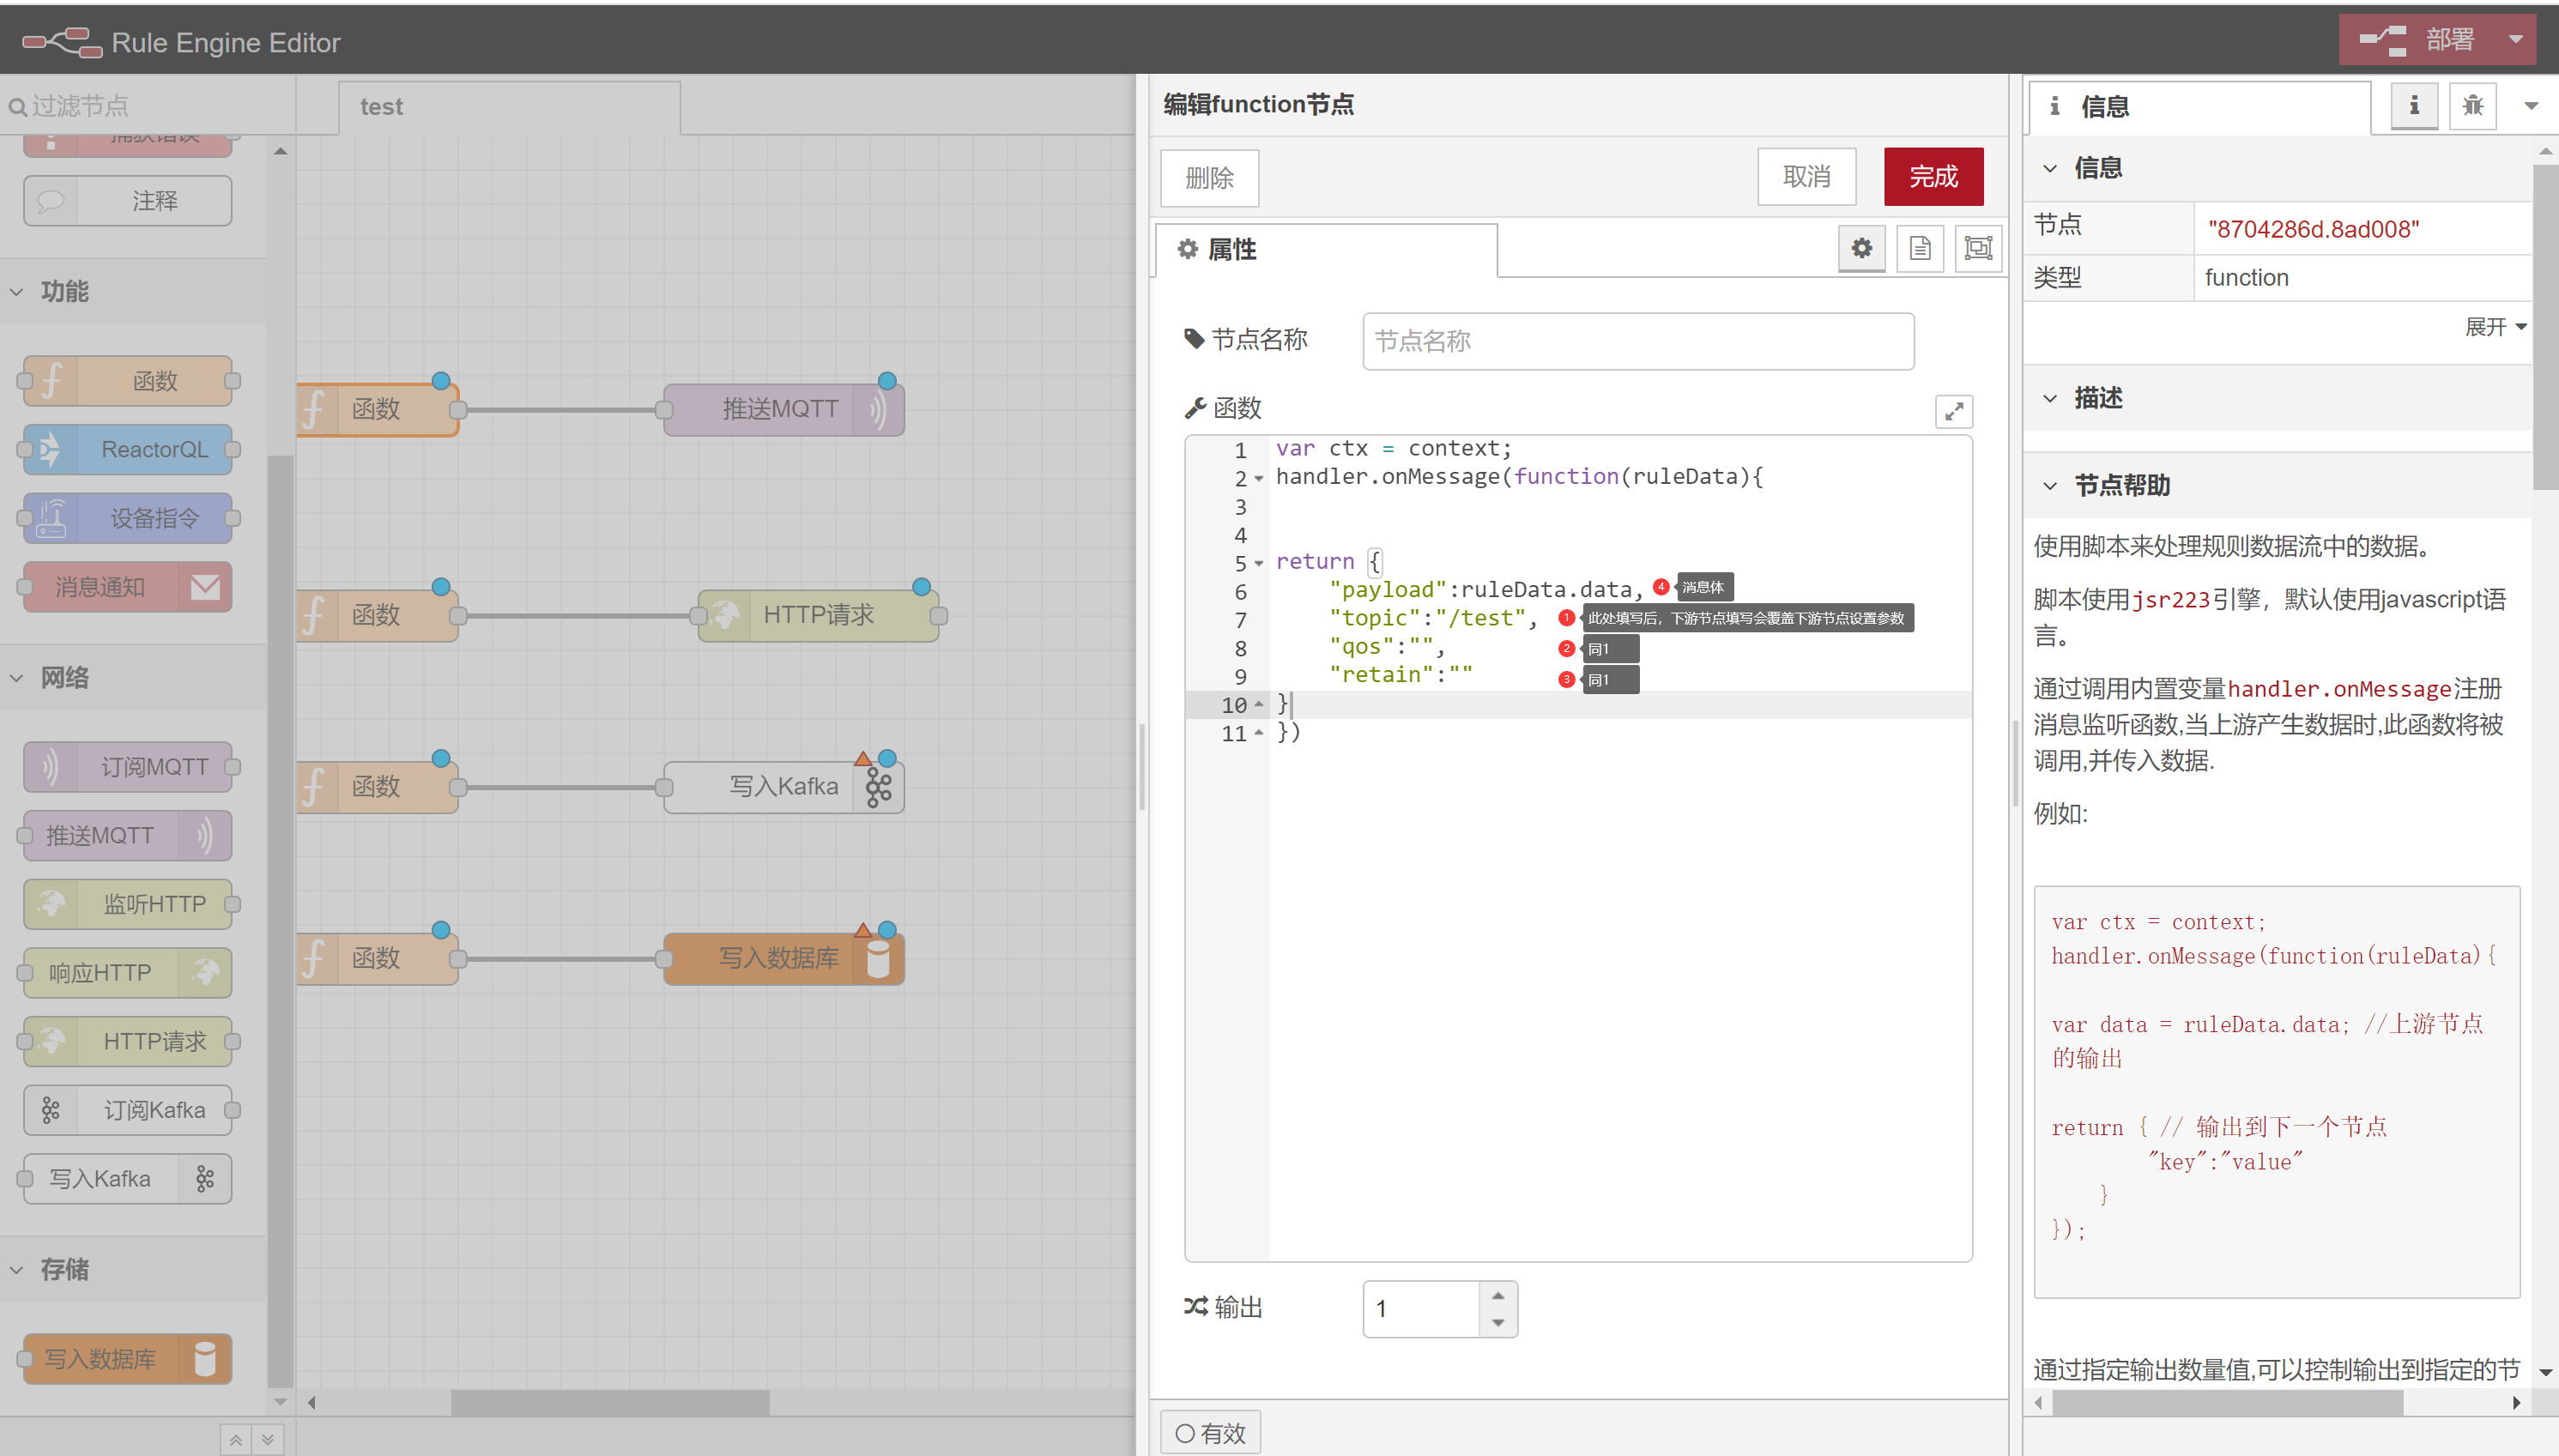Click the 完成 done button
Screen dimensions: 2559x1456
1933,177
